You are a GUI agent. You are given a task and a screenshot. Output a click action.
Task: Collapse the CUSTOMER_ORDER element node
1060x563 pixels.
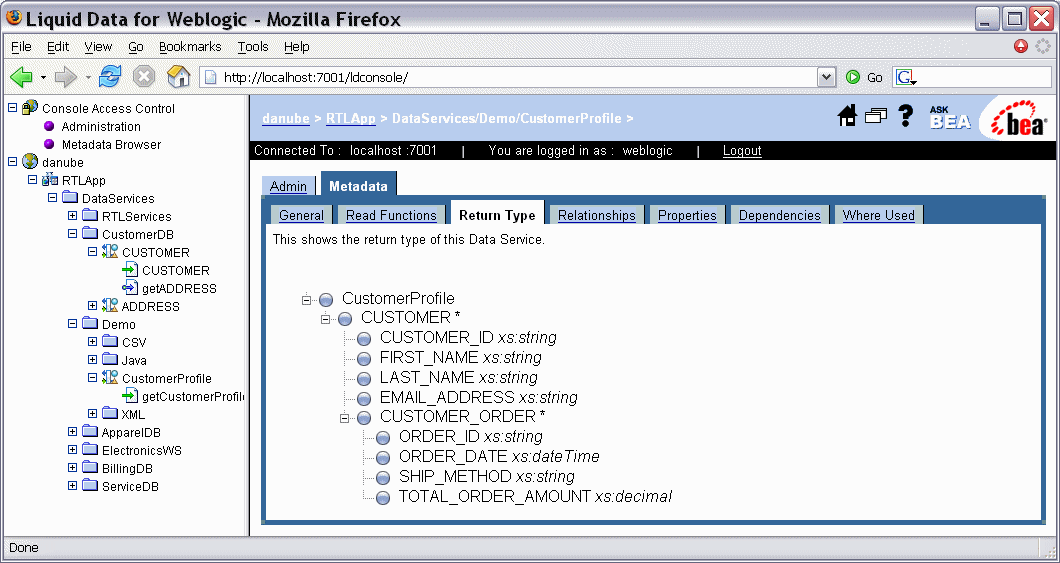344,418
